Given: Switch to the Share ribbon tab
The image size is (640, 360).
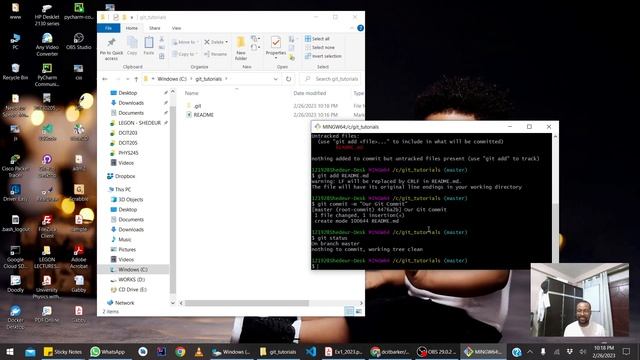Looking at the screenshot, I should (155, 28).
